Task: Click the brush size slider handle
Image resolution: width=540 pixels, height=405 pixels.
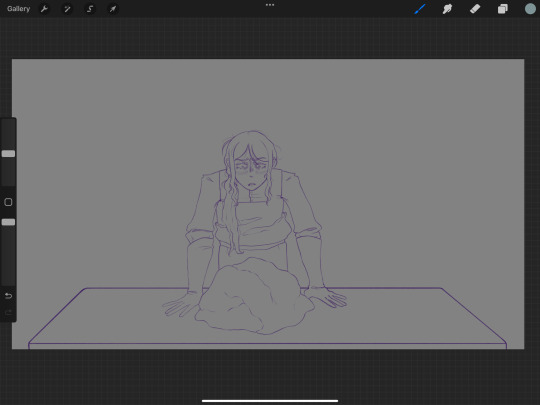Action: pyautogui.click(x=8, y=154)
